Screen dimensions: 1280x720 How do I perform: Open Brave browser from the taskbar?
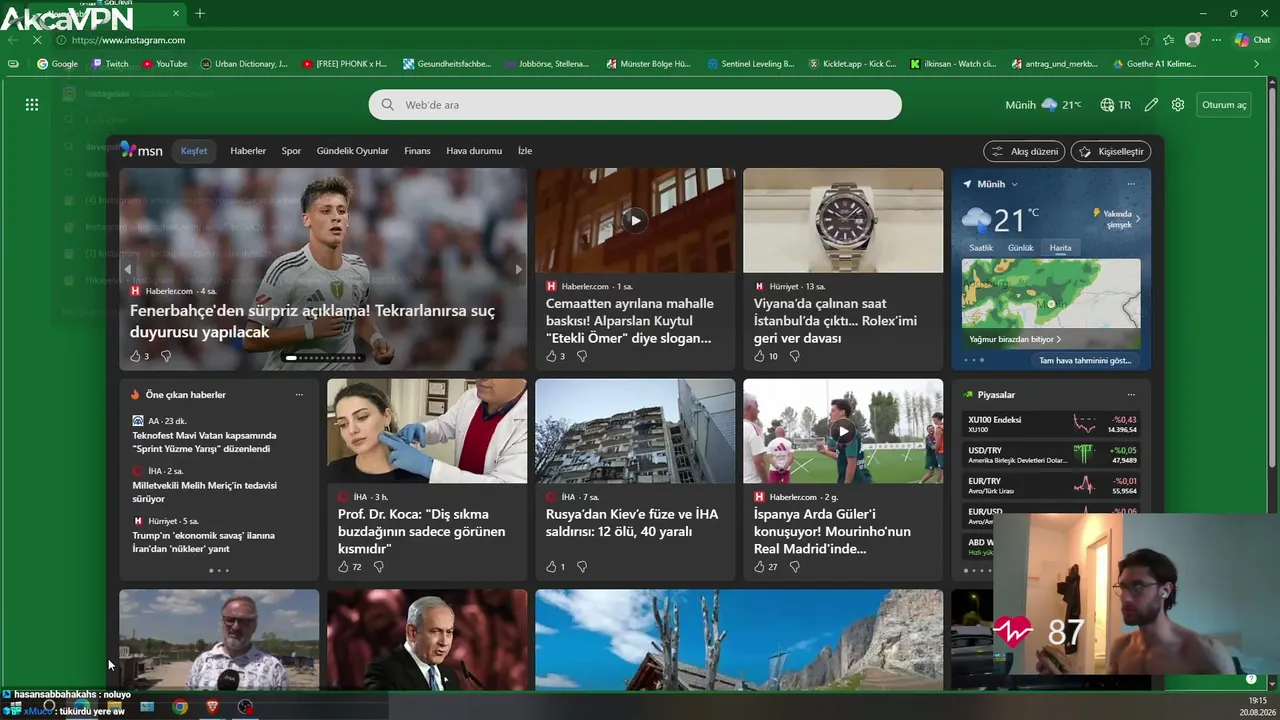(x=213, y=707)
